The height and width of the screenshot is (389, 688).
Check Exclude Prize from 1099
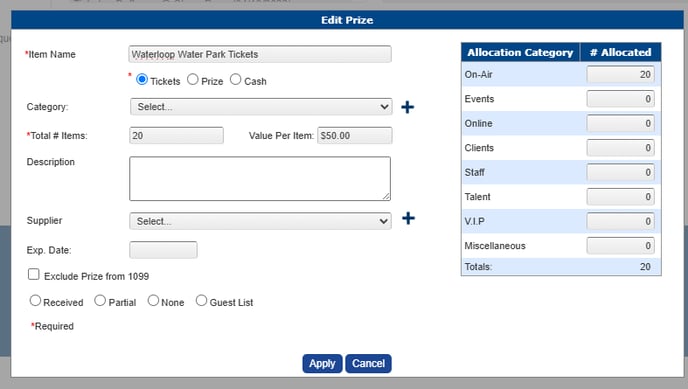(33, 275)
